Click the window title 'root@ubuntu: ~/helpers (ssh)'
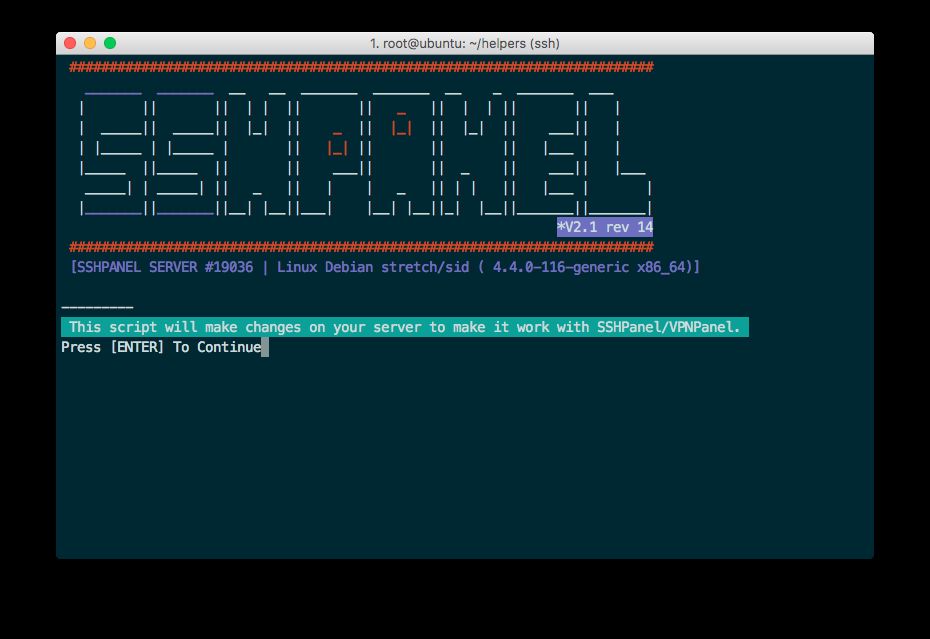Image resolution: width=930 pixels, height=639 pixels. point(464,43)
